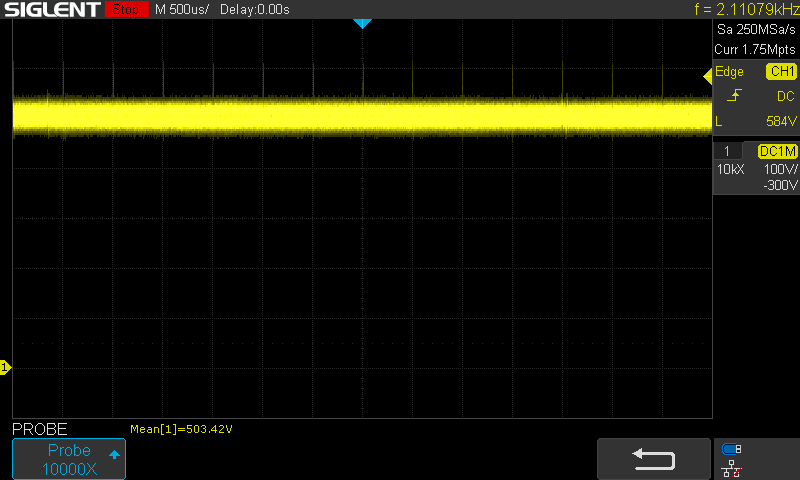Screen dimensions: 800x480
Task: Select the yellow trigger level arrow
Action: click(x=707, y=76)
